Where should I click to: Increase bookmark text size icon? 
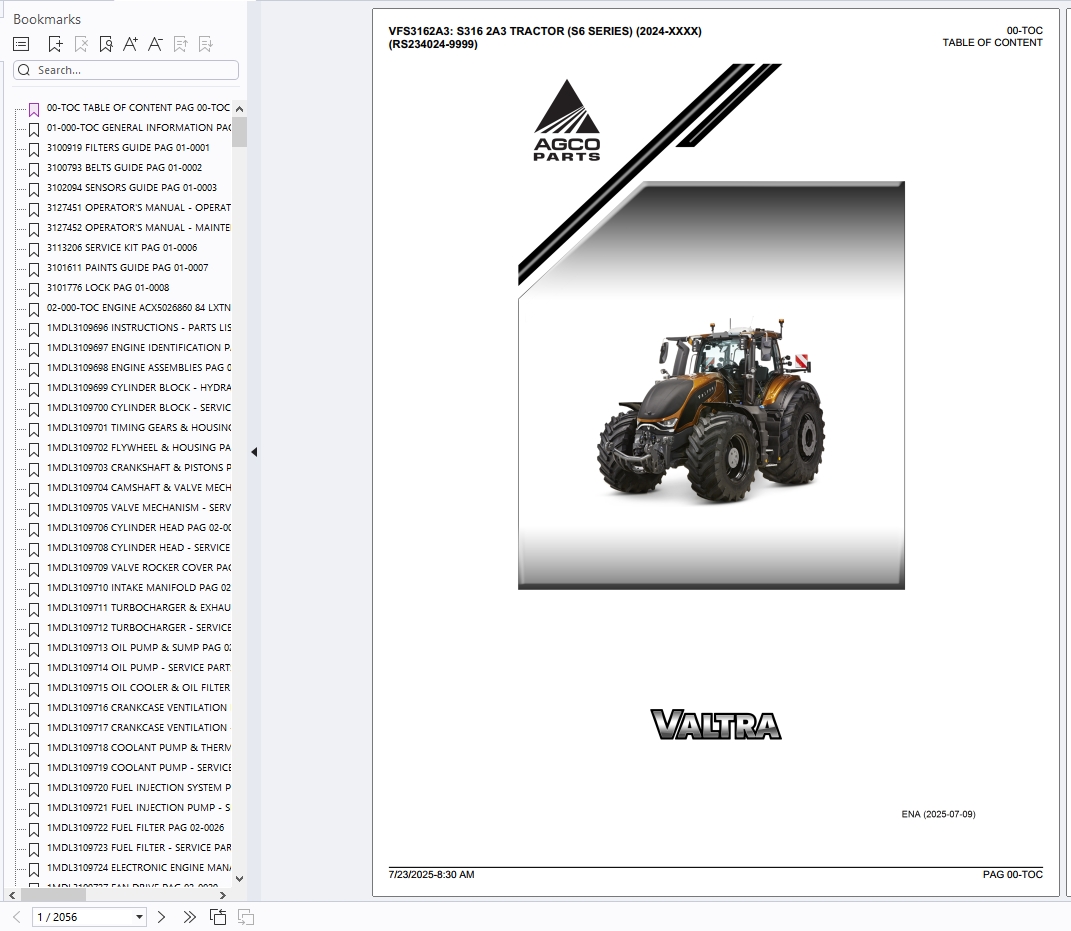[130, 44]
